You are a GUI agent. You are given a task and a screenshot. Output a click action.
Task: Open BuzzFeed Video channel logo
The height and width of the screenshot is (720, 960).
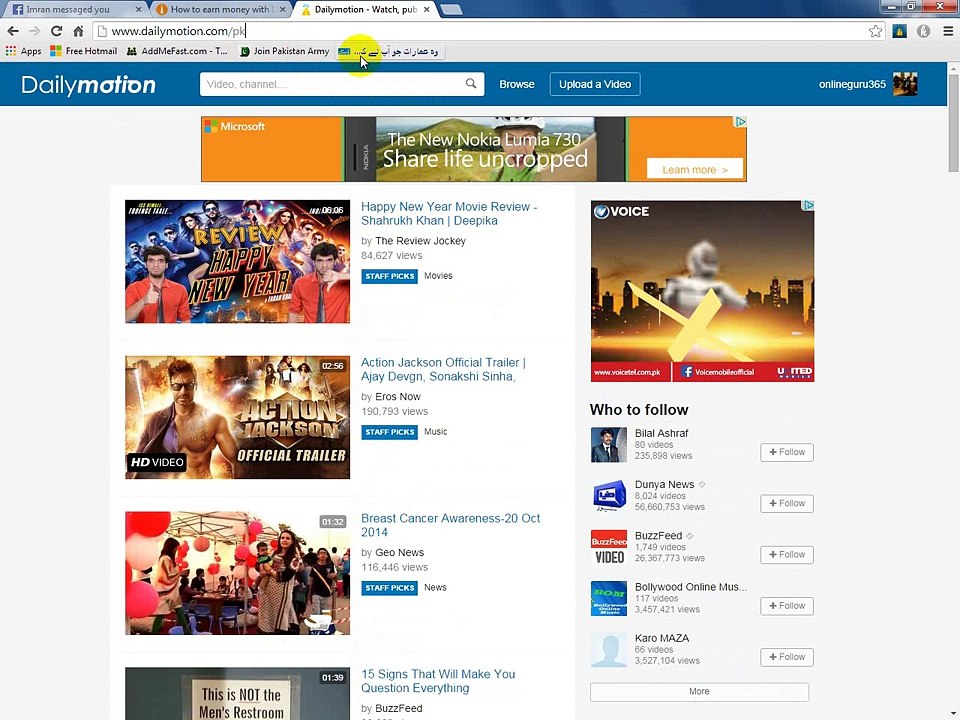click(x=609, y=547)
